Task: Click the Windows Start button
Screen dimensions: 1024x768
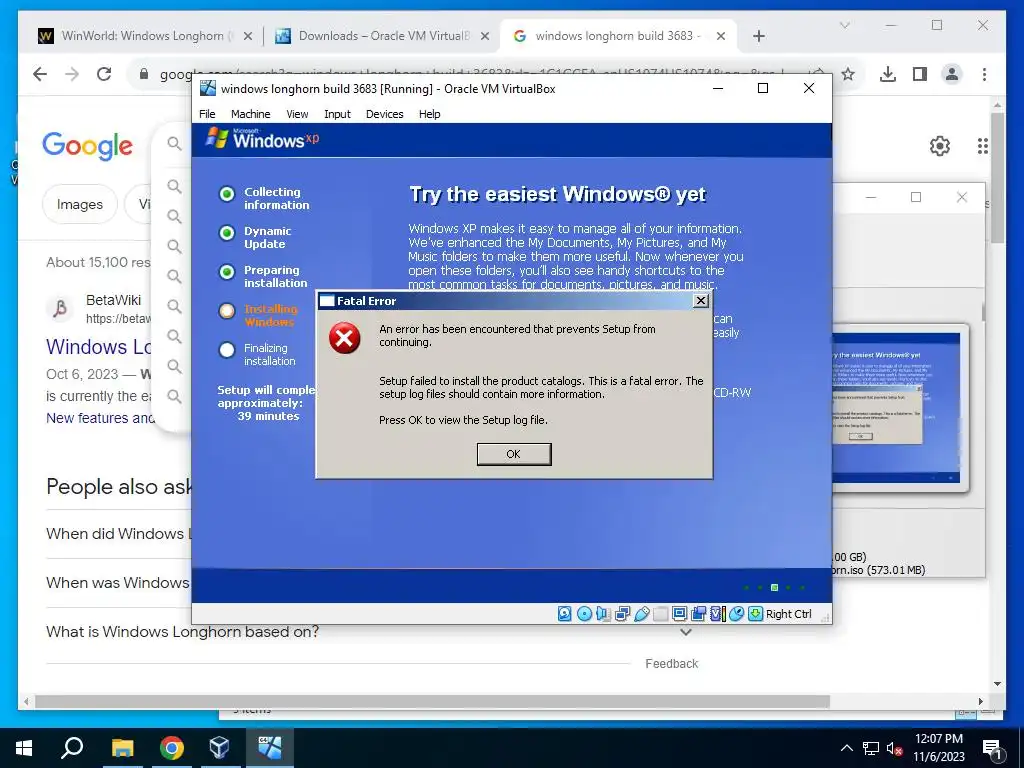Action: [x=24, y=748]
